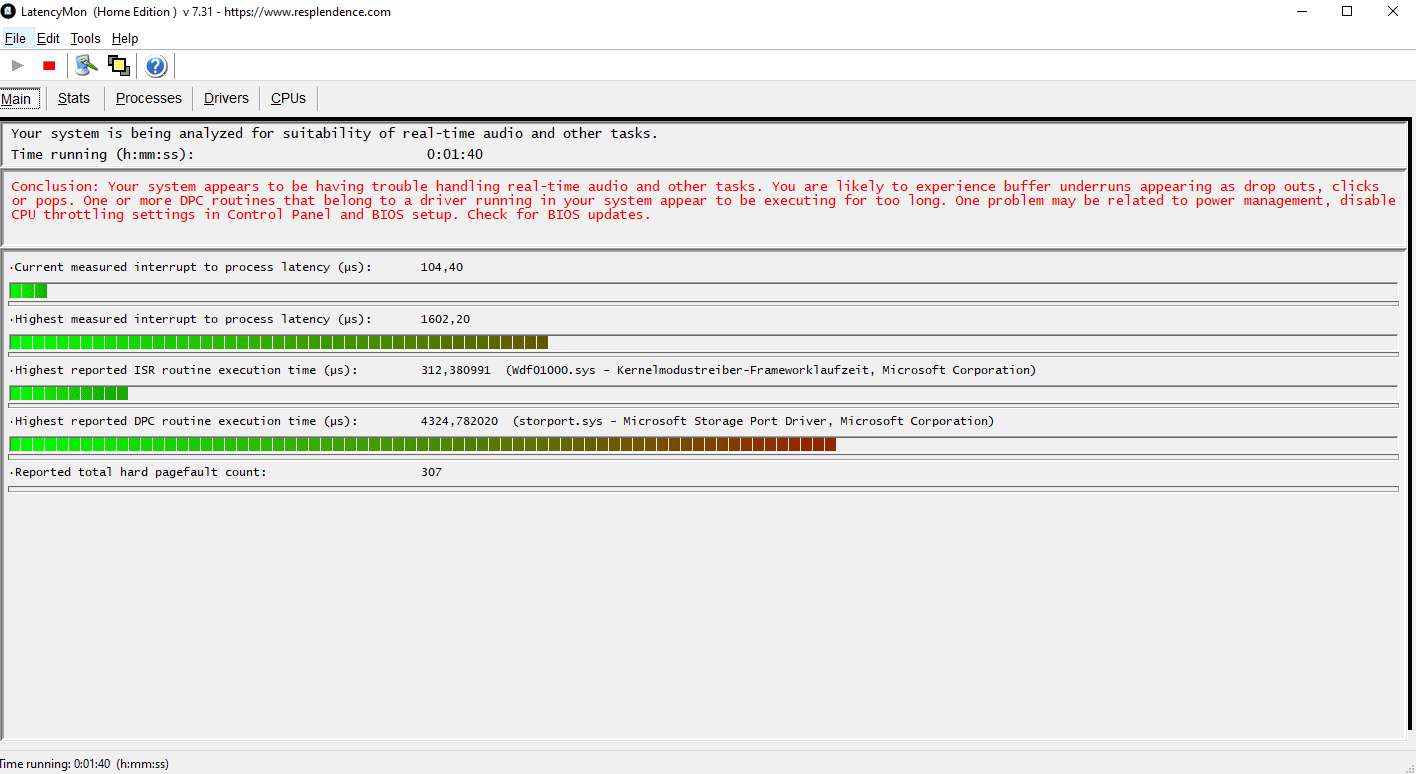Click the storport.sys DPC driver text
The width and height of the screenshot is (1416, 774).
[x=753, y=421]
